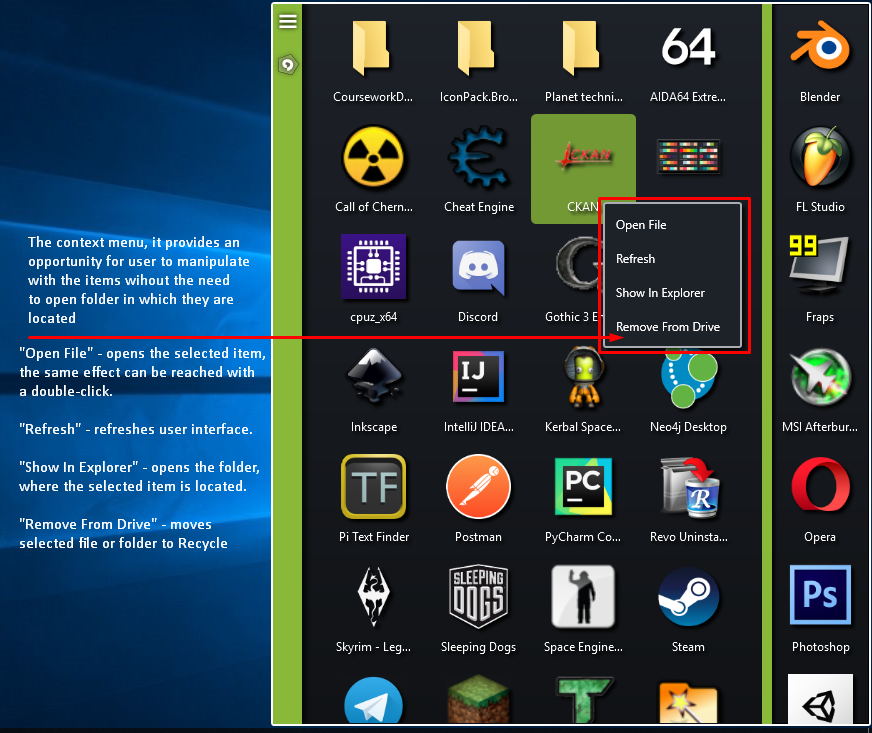The width and height of the screenshot is (872, 733).
Task: Open the hamburger menu icon
Action: point(288,21)
